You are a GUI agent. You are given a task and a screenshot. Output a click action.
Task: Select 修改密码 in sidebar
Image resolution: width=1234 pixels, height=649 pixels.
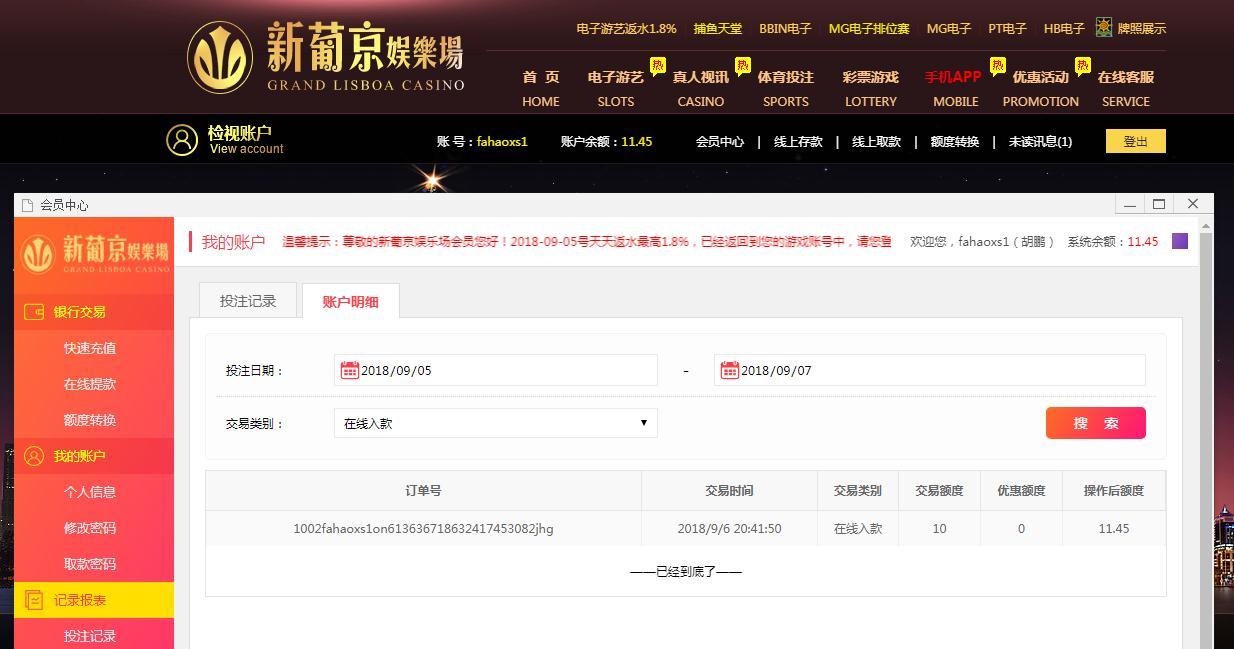[90, 528]
